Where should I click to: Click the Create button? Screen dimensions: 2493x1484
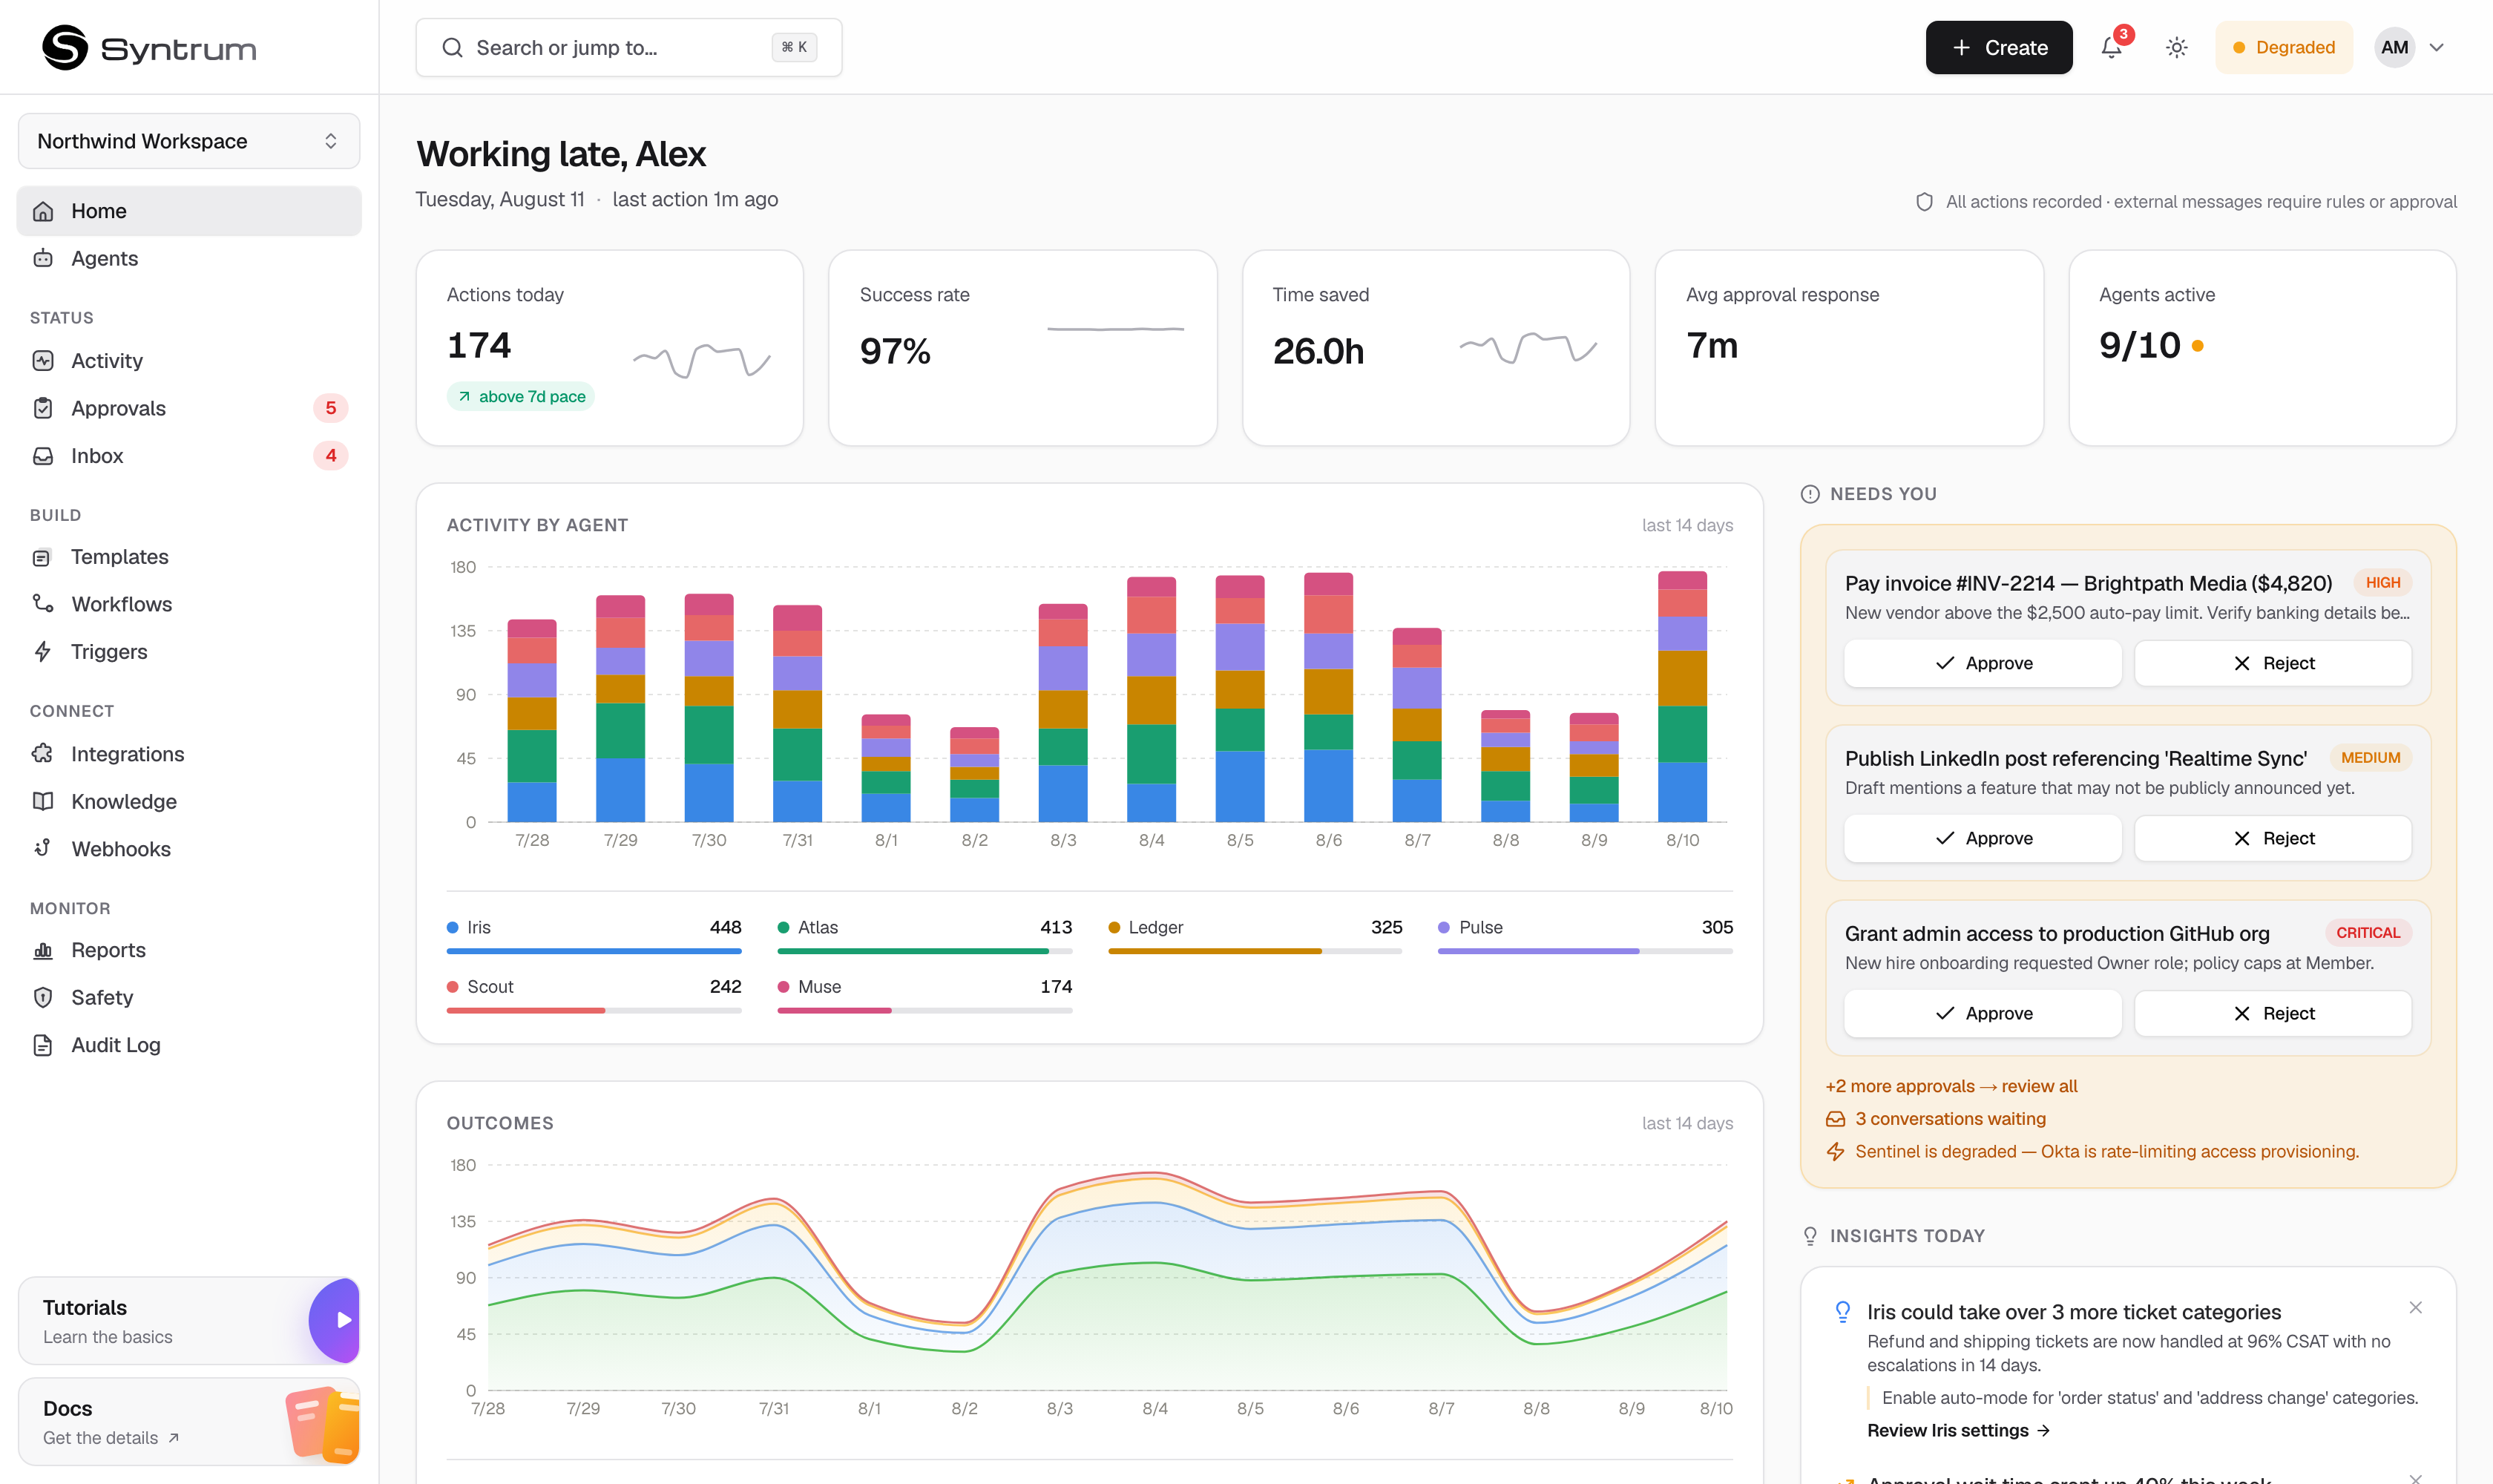1999,47
